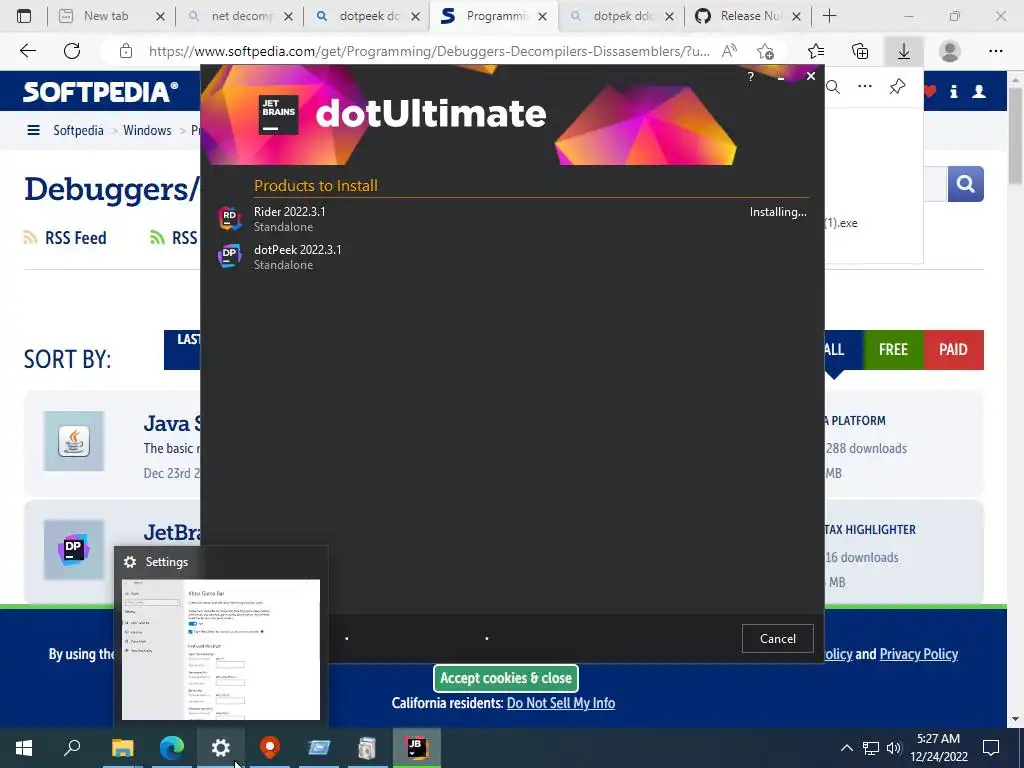
Task: Search downloads magnifier in downloads panel
Action: click(x=833, y=86)
